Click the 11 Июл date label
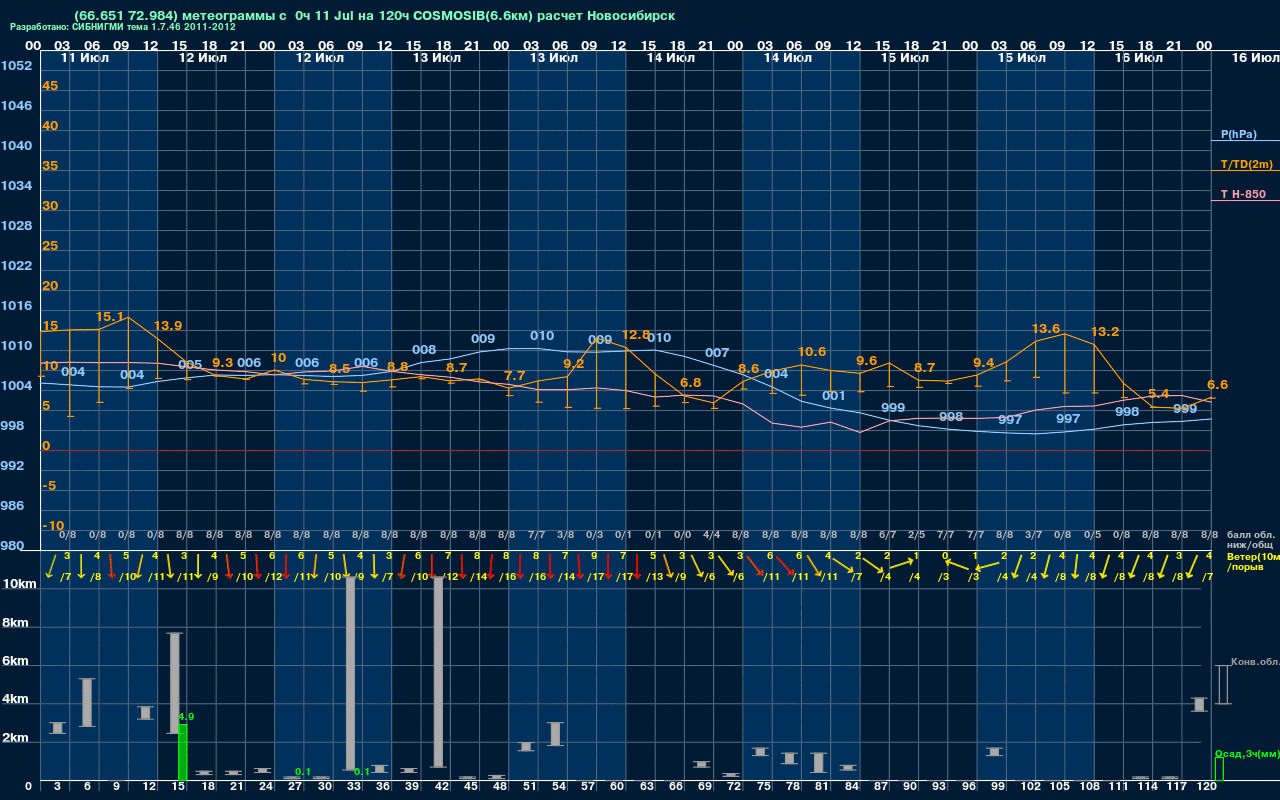The image size is (1280, 800). [x=86, y=58]
